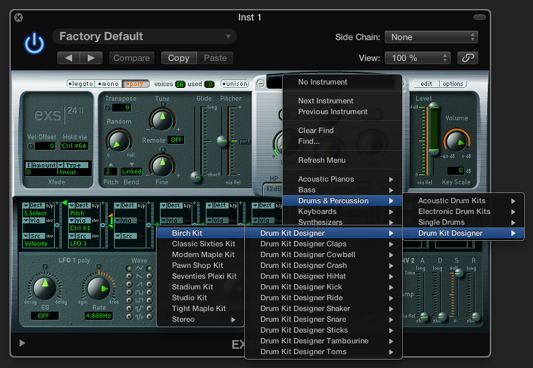The image size is (533, 368).
Task: Choose Classic Sixties Kit
Action: click(x=201, y=244)
